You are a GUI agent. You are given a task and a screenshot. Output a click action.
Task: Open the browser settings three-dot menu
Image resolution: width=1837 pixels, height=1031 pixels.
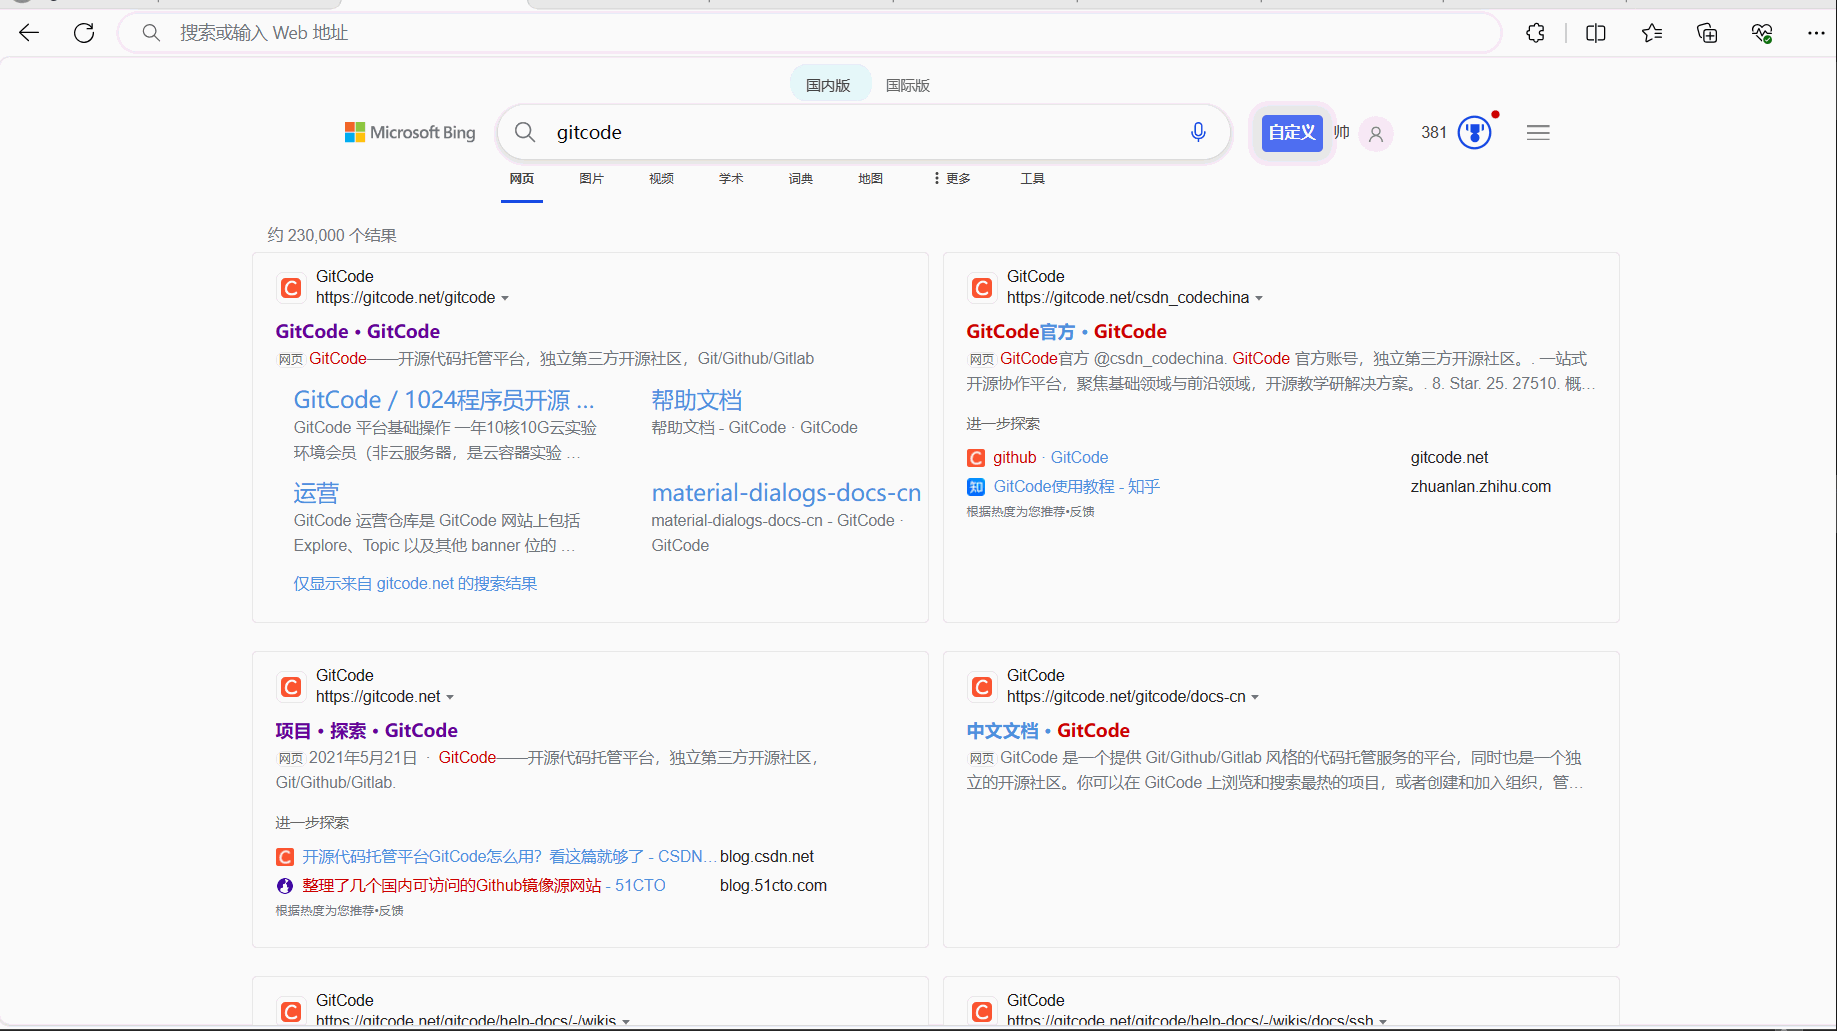[x=1816, y=33]
